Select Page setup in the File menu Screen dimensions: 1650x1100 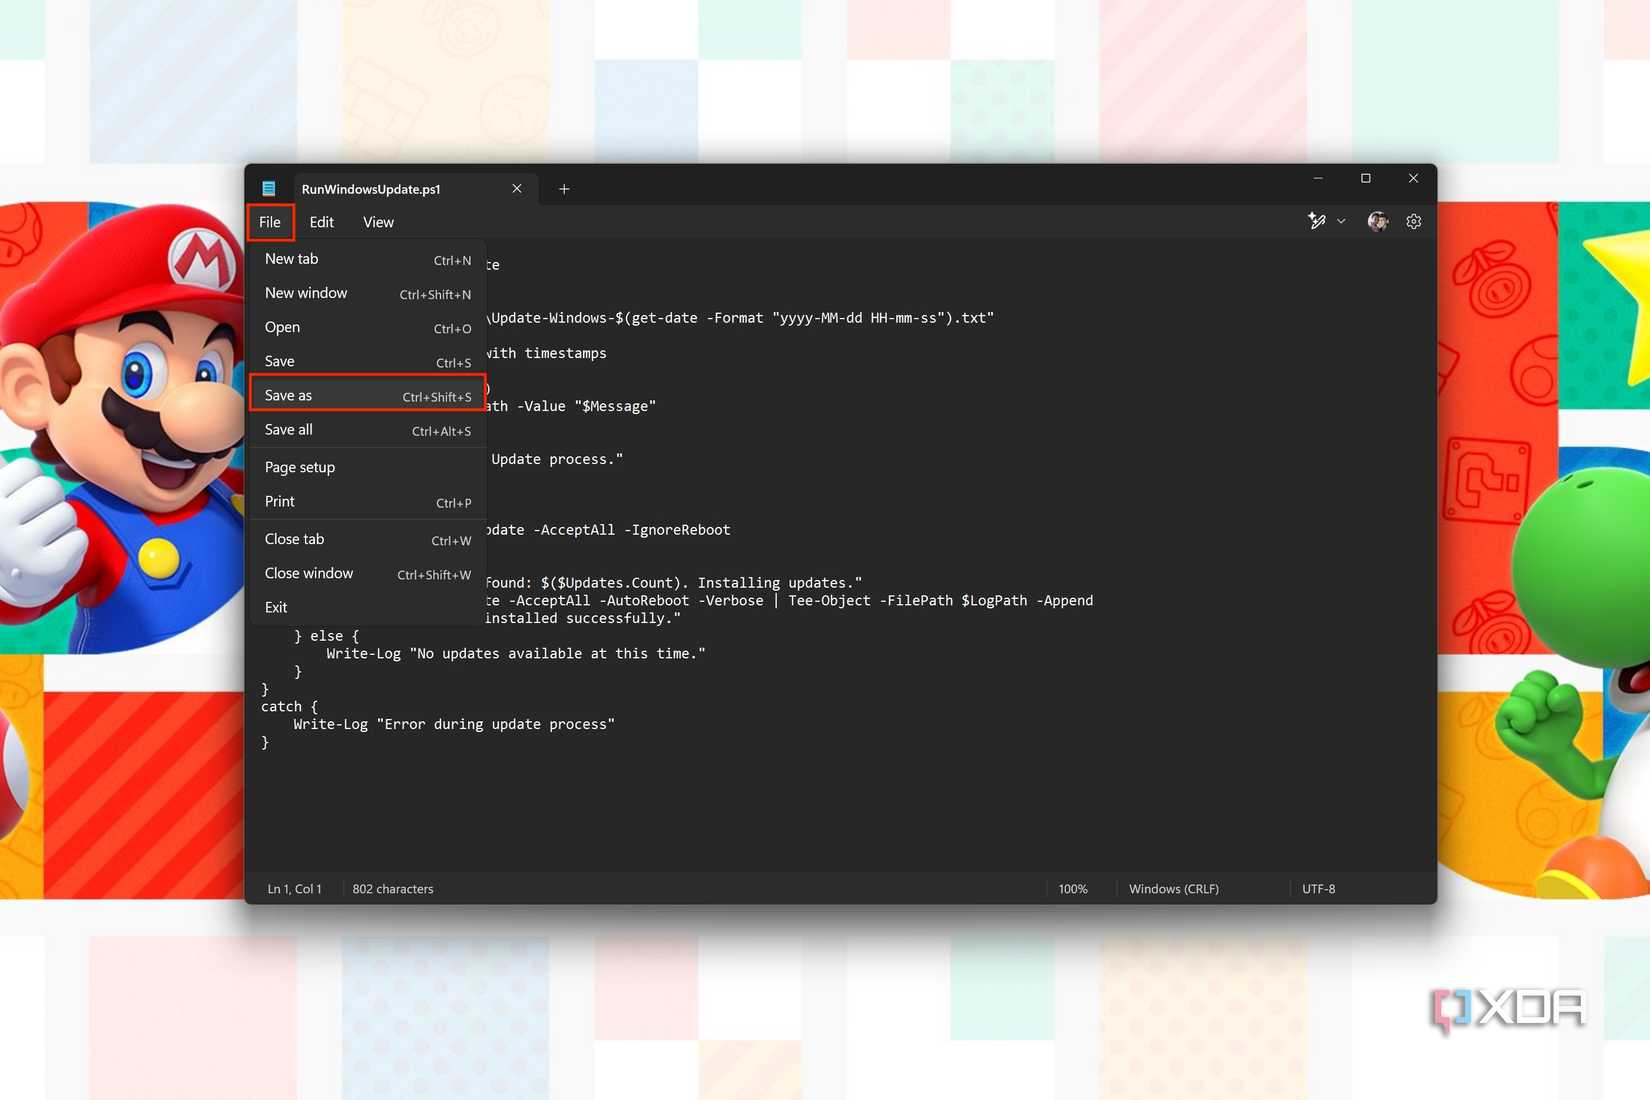click(299, 466)
